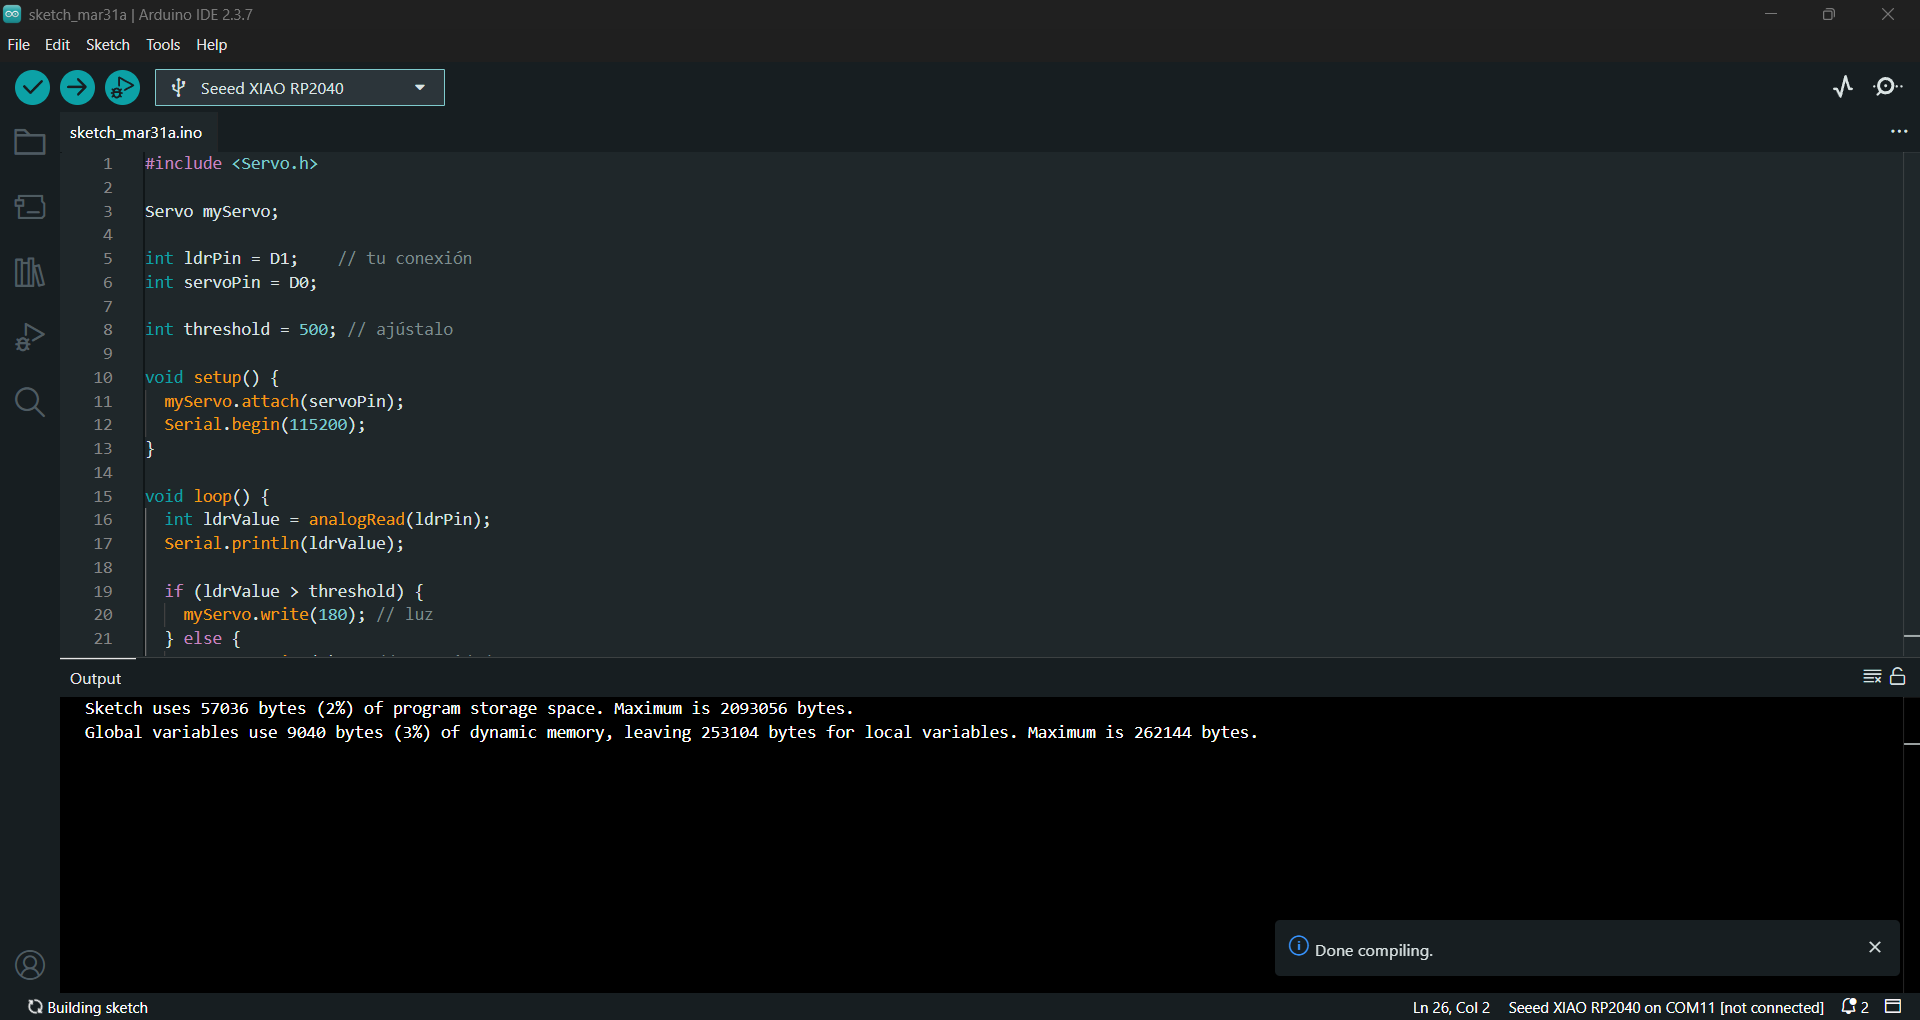Open the File menu
This screenshot has height=1020, width=1920.
(x=19, y=45)
